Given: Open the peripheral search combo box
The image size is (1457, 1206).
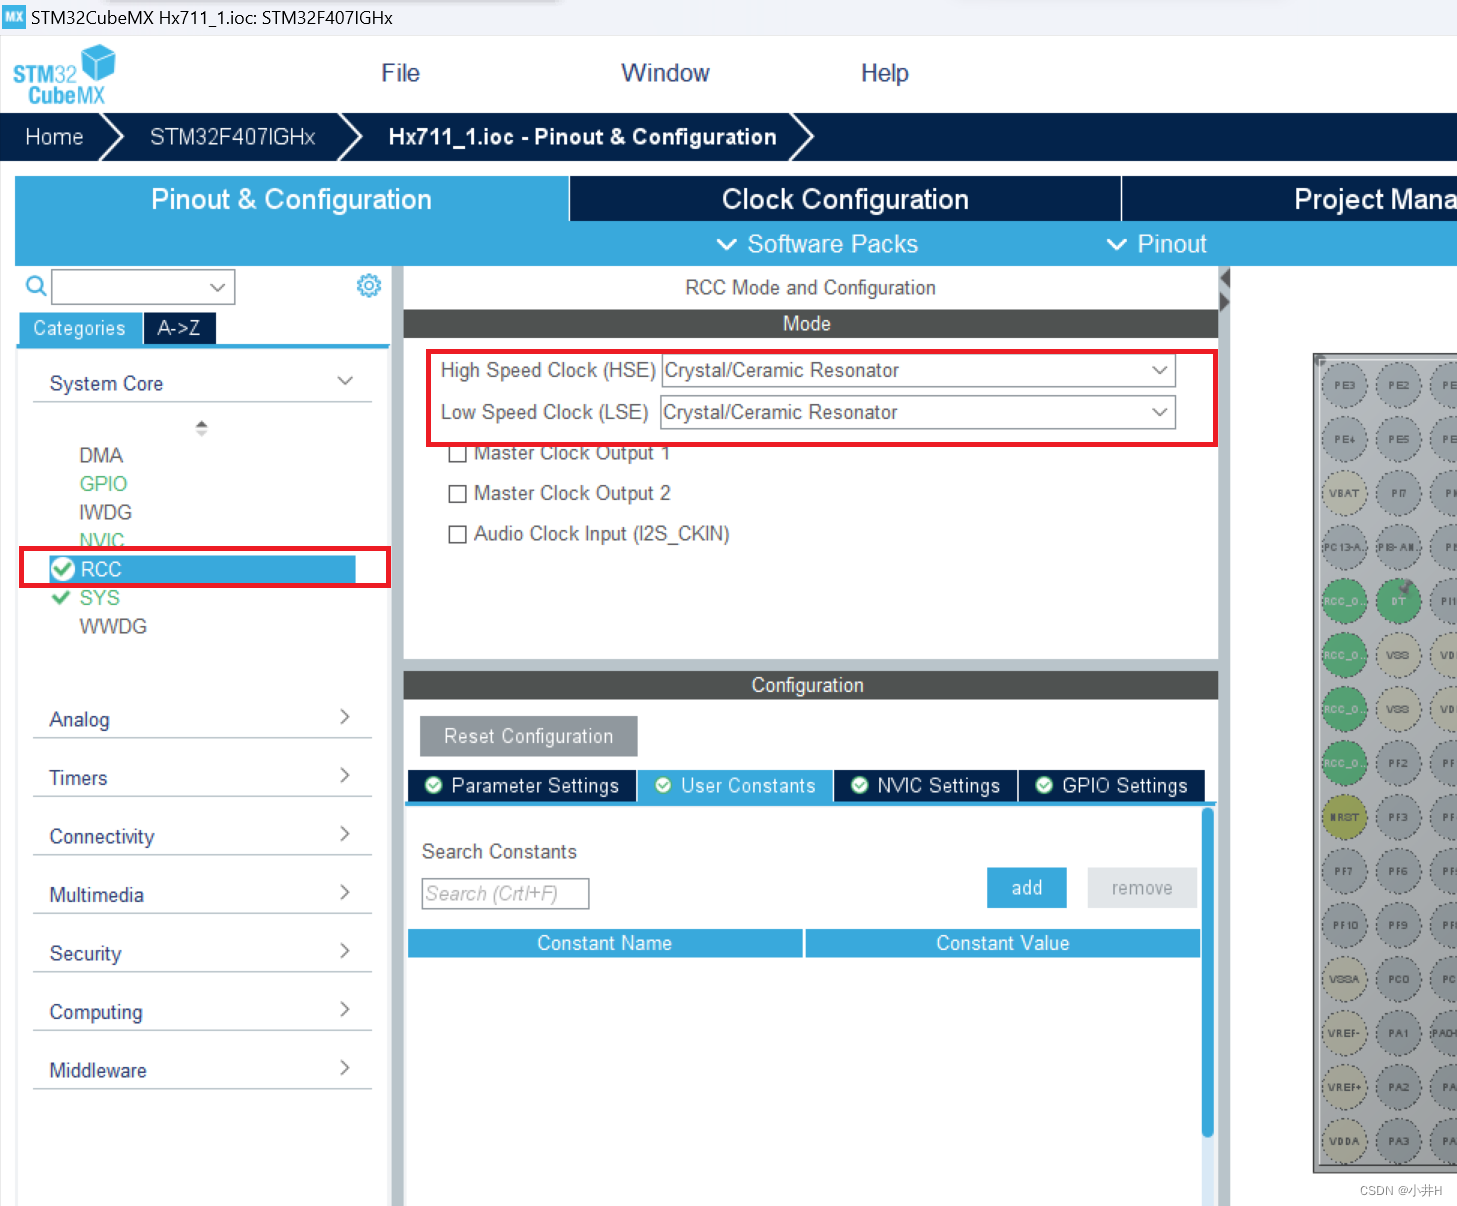Looking at the screenshot, I should click(143, 287).
